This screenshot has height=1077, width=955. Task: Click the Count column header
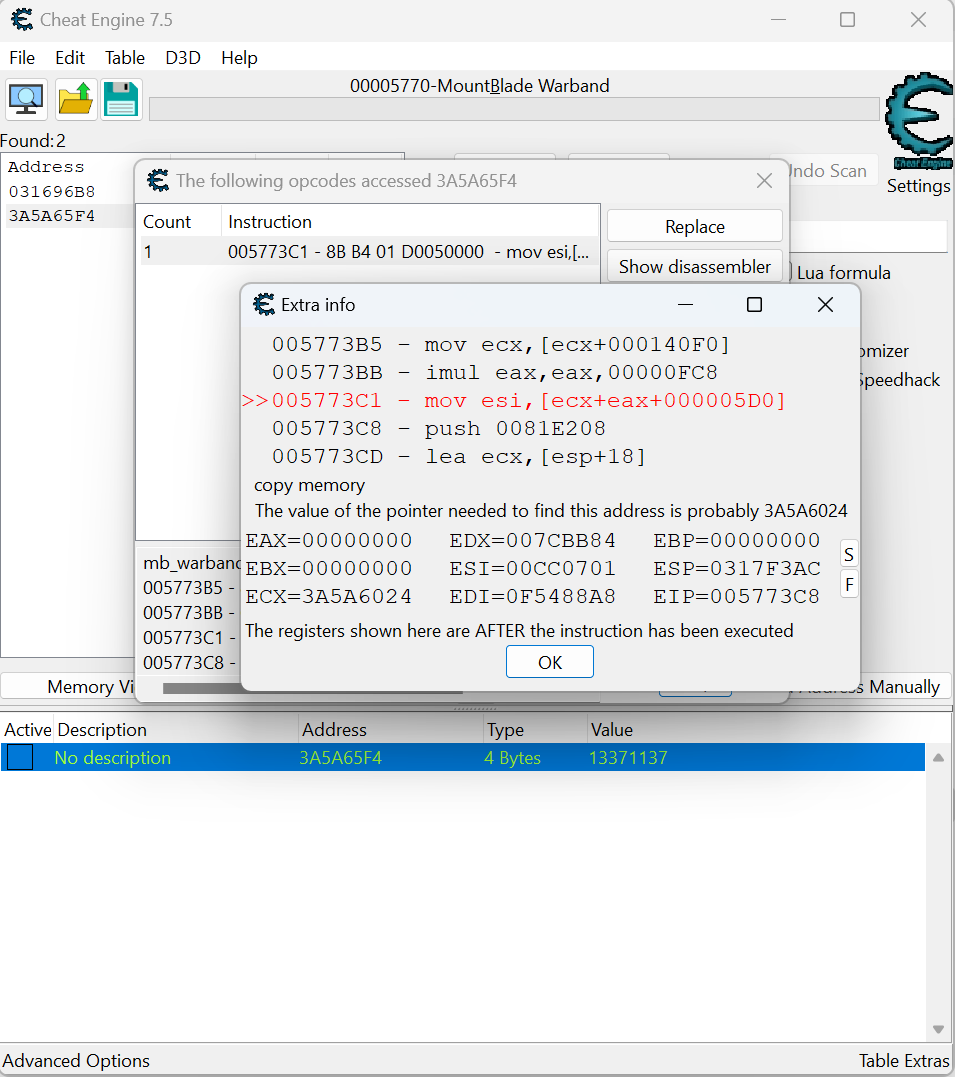180,222
